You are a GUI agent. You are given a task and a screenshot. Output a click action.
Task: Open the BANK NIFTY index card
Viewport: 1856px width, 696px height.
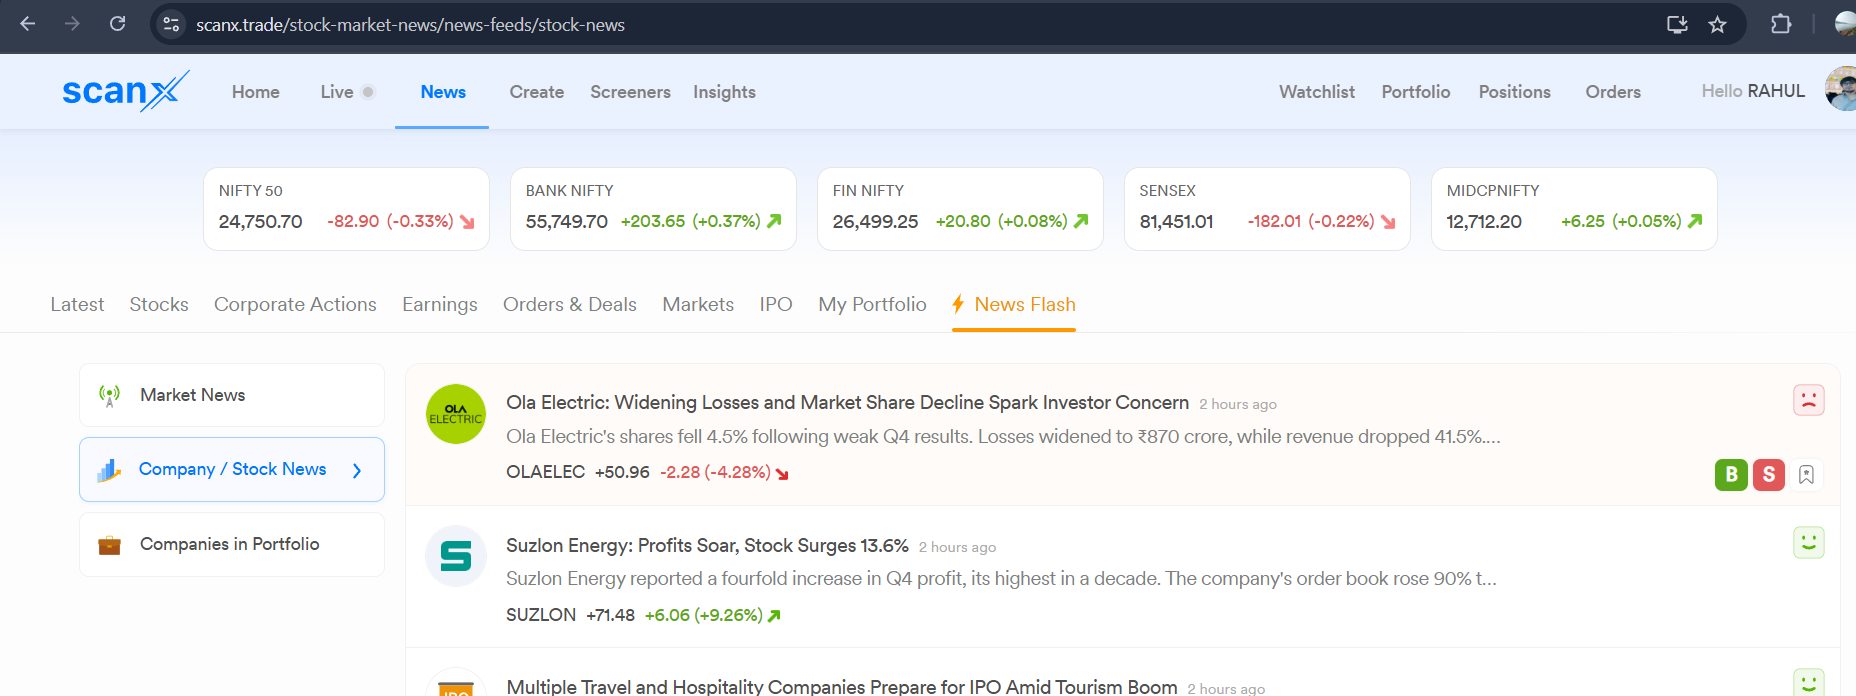click(653, 209)
